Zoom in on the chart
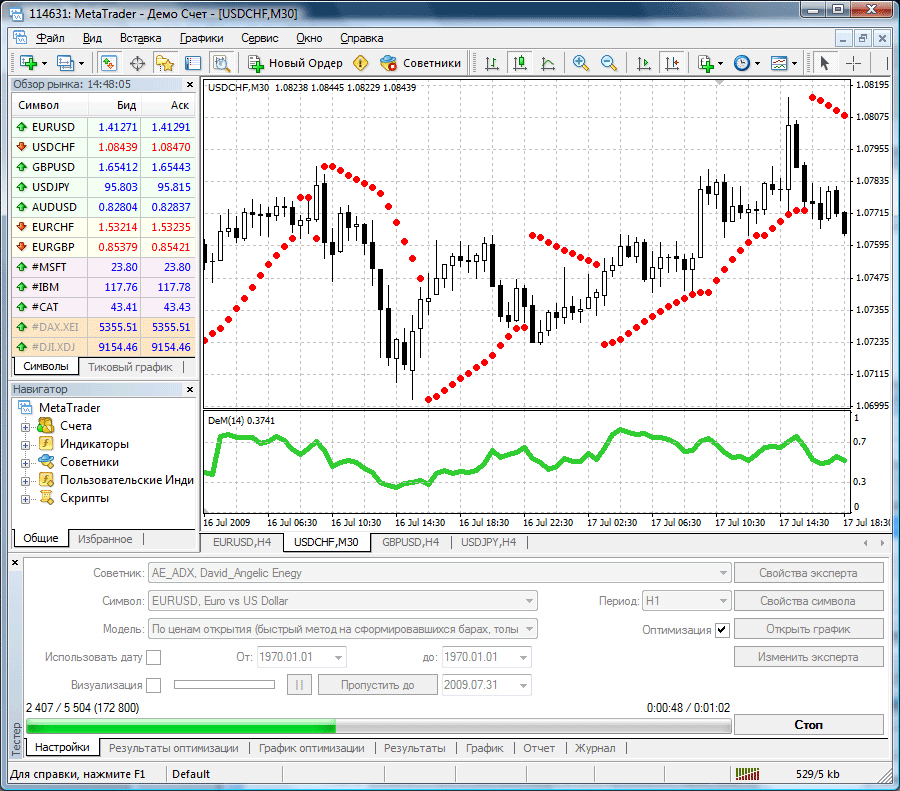900x791 pixels. (x=580, y=63)
